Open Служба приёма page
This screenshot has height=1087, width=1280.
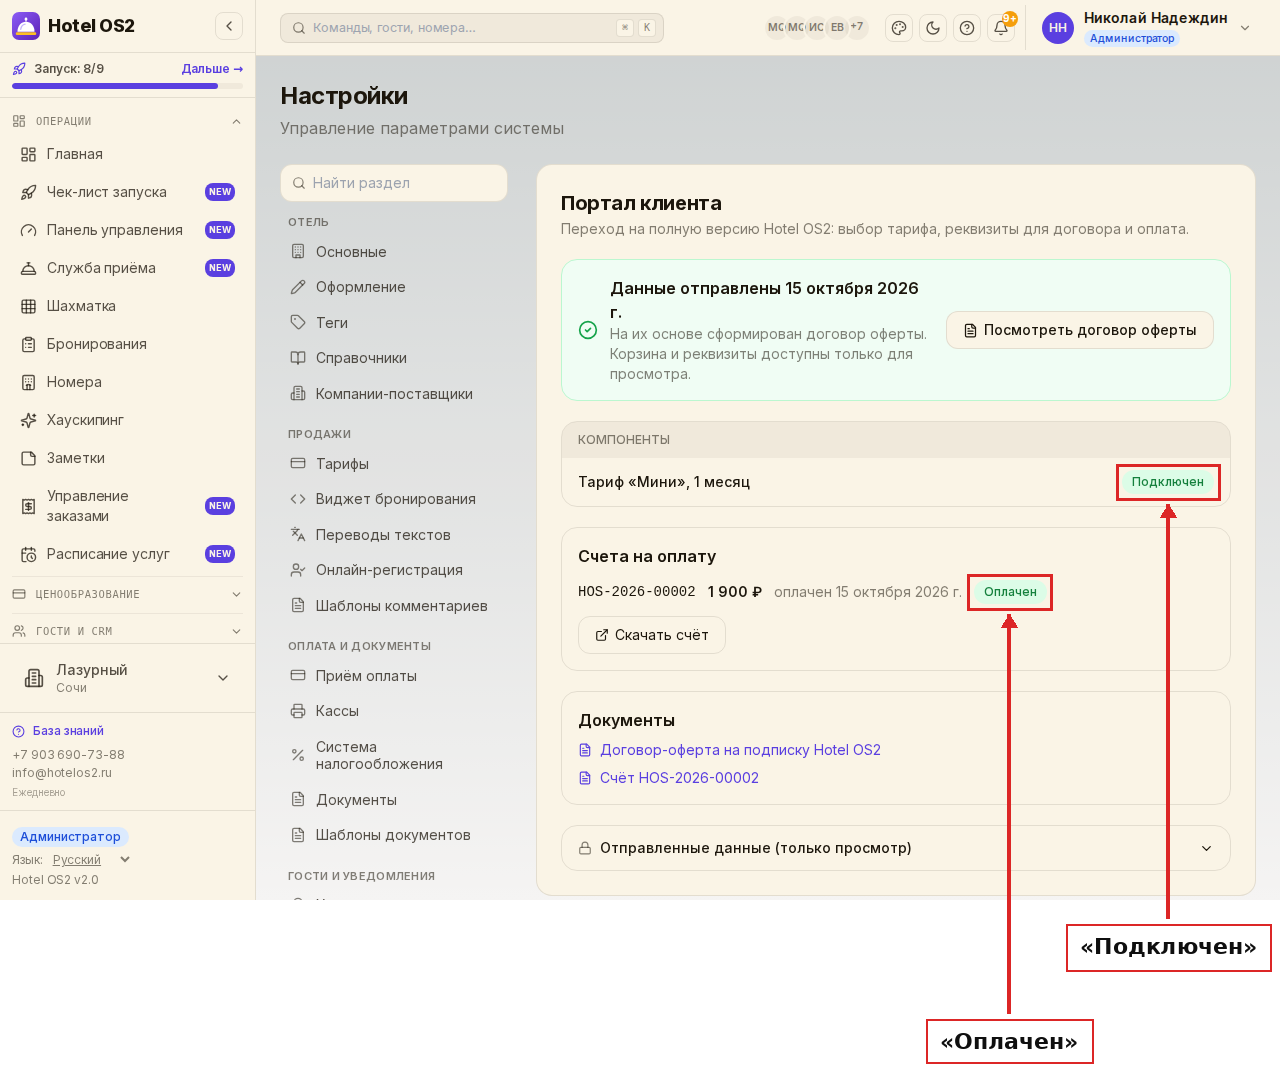point(128,268)
